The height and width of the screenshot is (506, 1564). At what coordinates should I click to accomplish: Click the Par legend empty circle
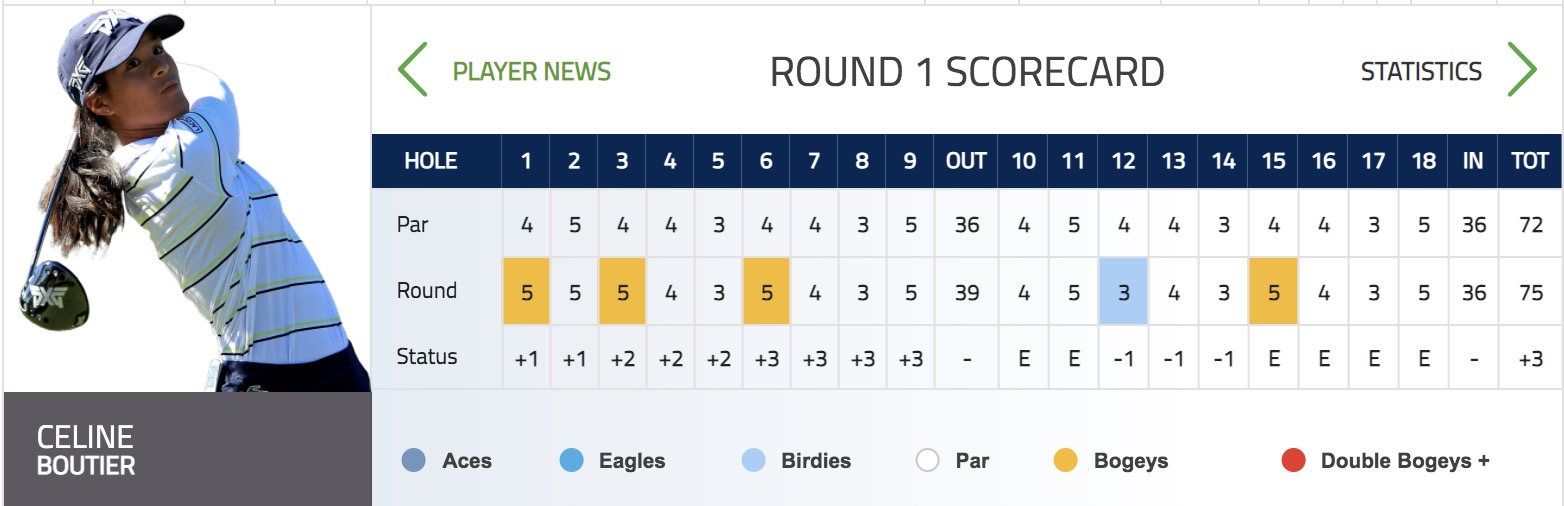click(927, 460)
